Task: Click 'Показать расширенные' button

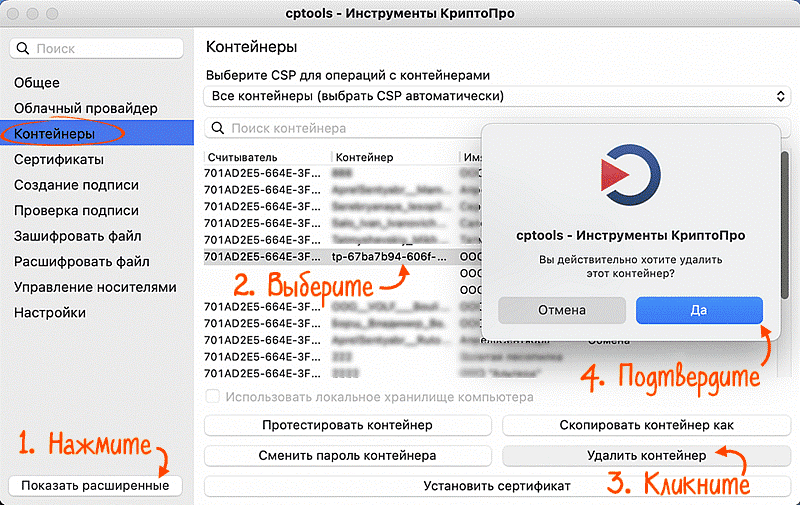Action: [x=95, y=485]
